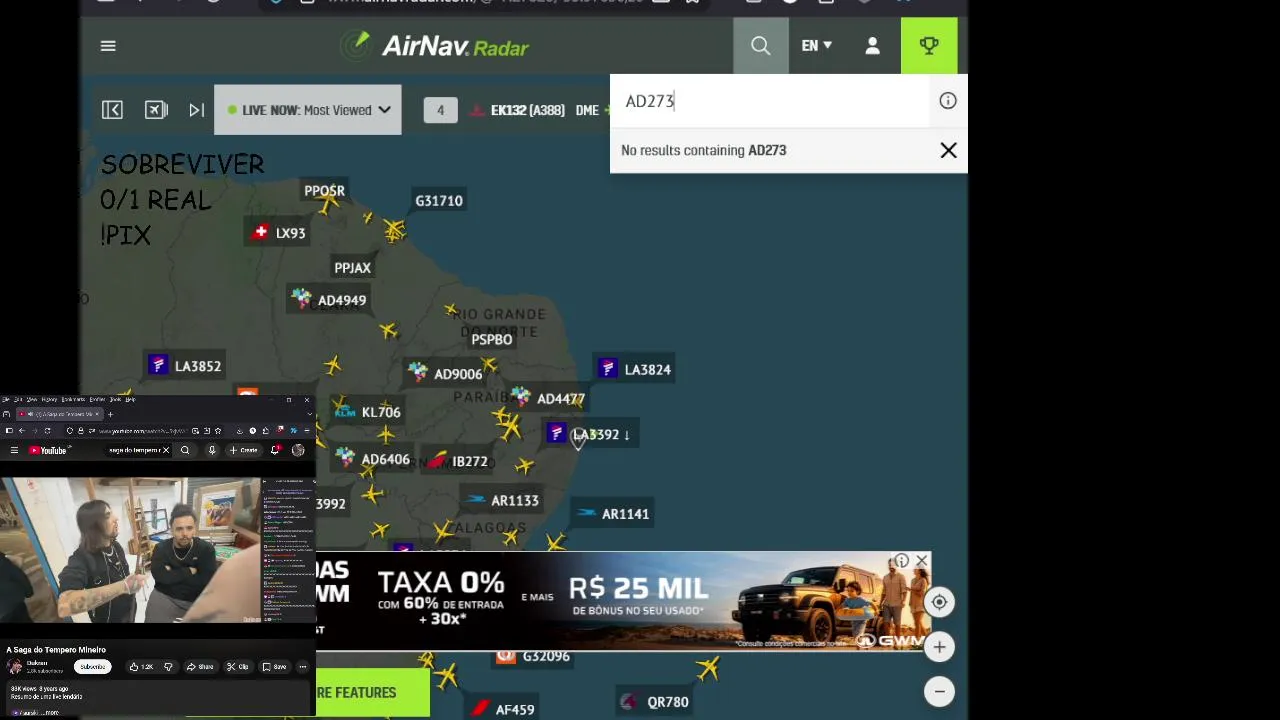Viewport: 1280px width, 720px height.
Task: Click the AirNav Radar logo
Action: (434, 45)
